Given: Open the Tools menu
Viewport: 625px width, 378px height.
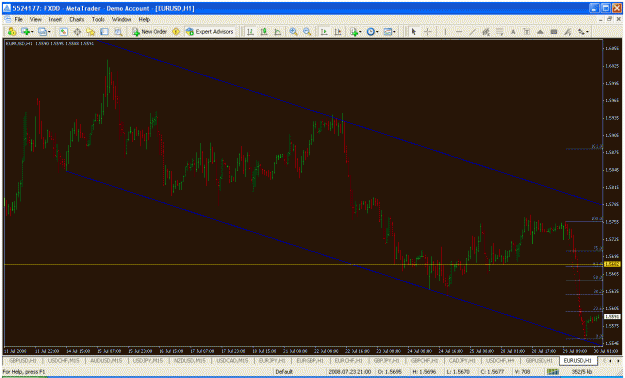Looking at the screenshot, I should (98, 19).
